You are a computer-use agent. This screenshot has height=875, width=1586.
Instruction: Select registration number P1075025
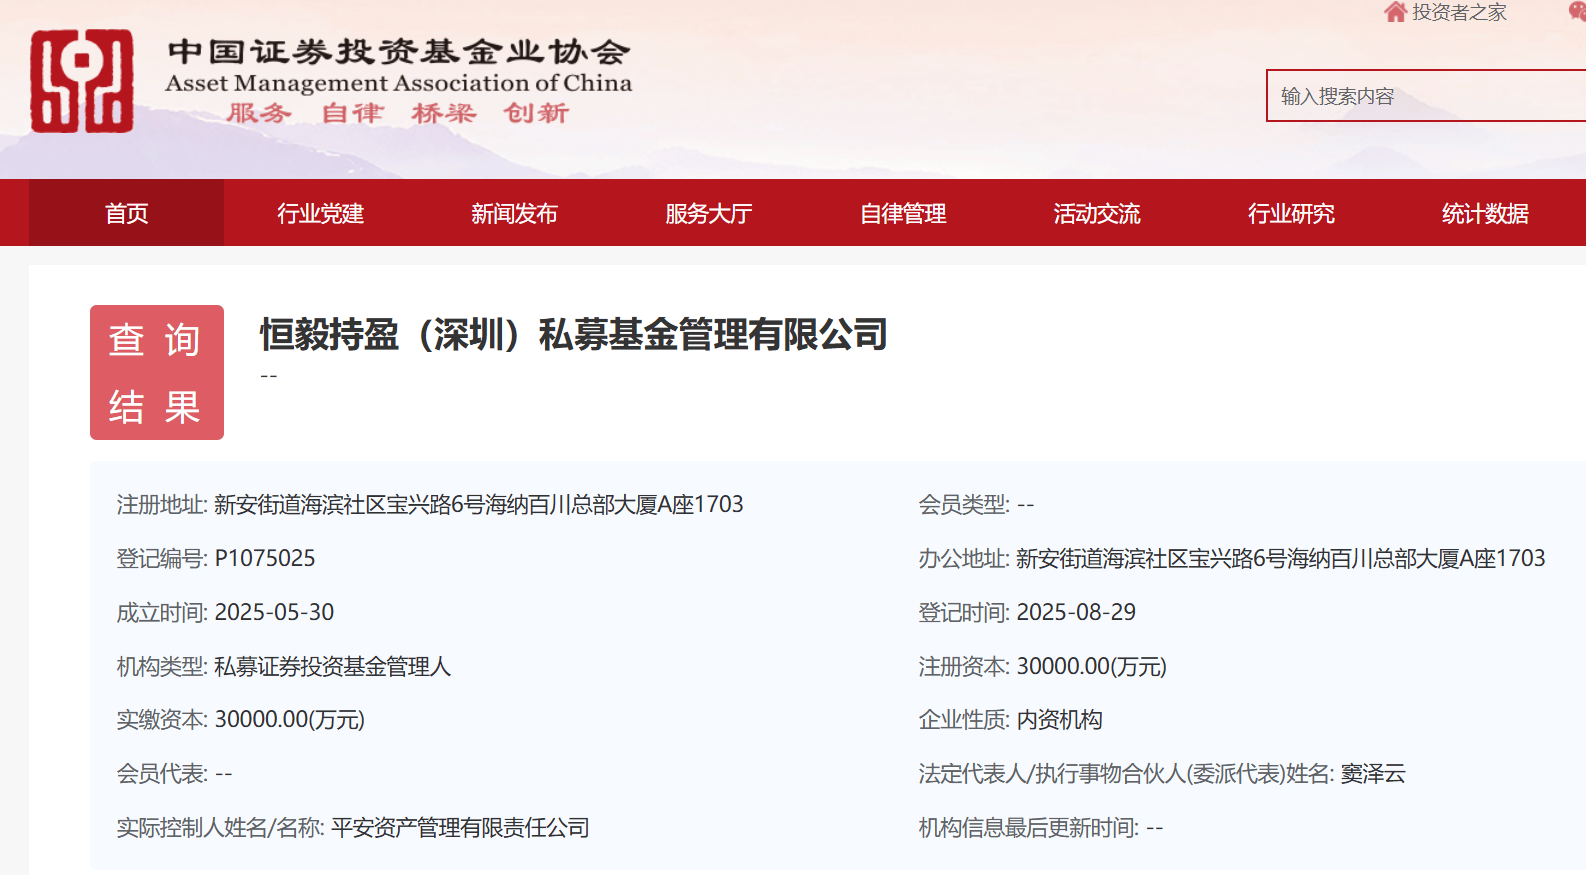point(265,558)
